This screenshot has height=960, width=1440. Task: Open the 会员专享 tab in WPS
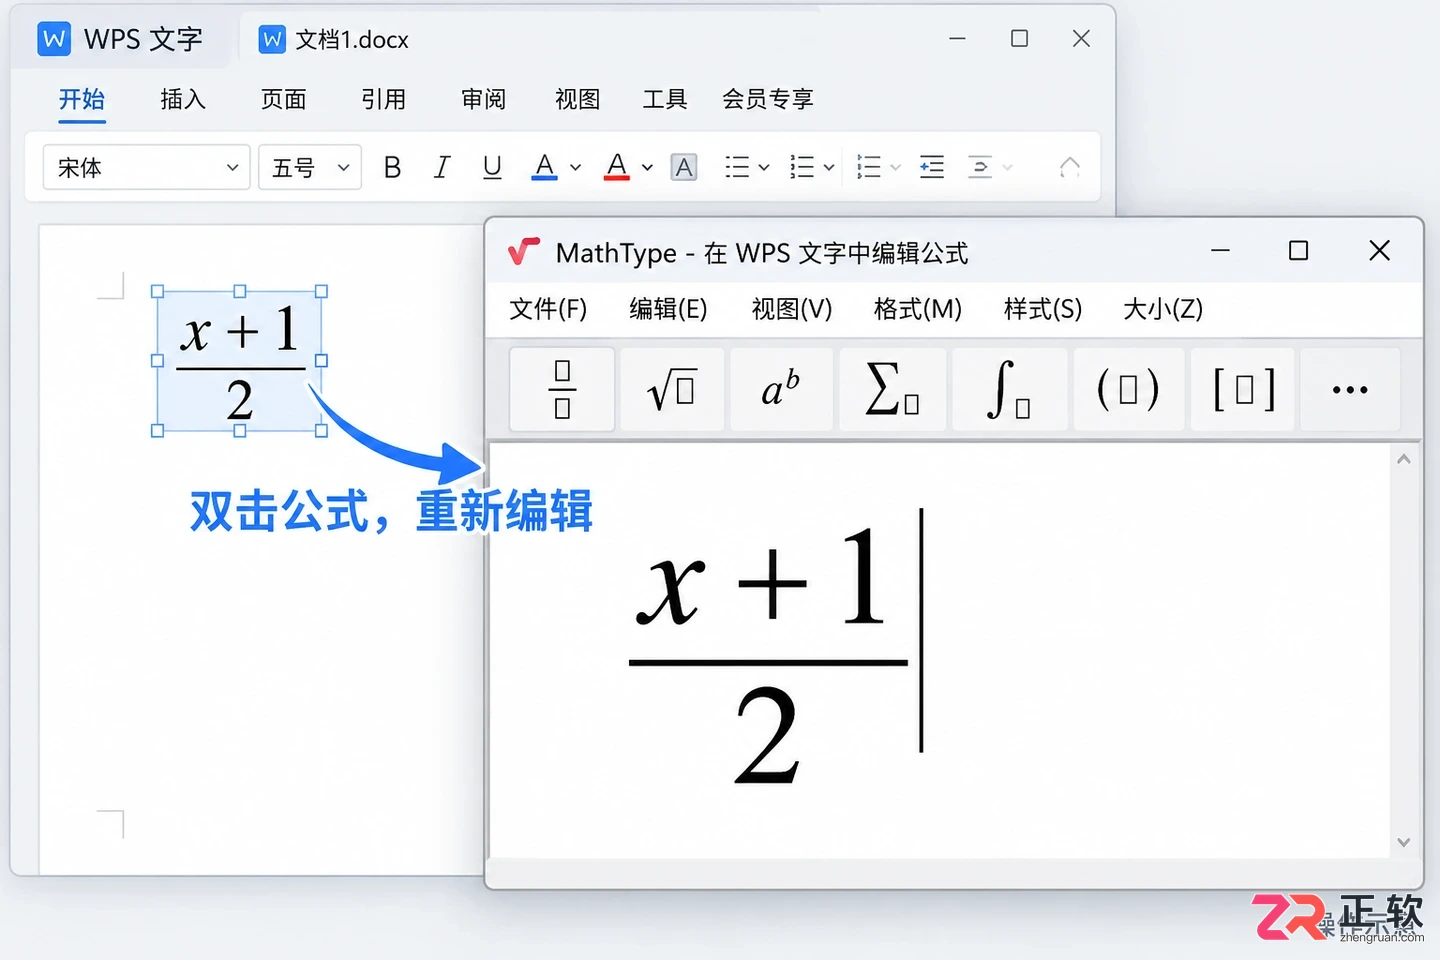click(x=768, y=99)
